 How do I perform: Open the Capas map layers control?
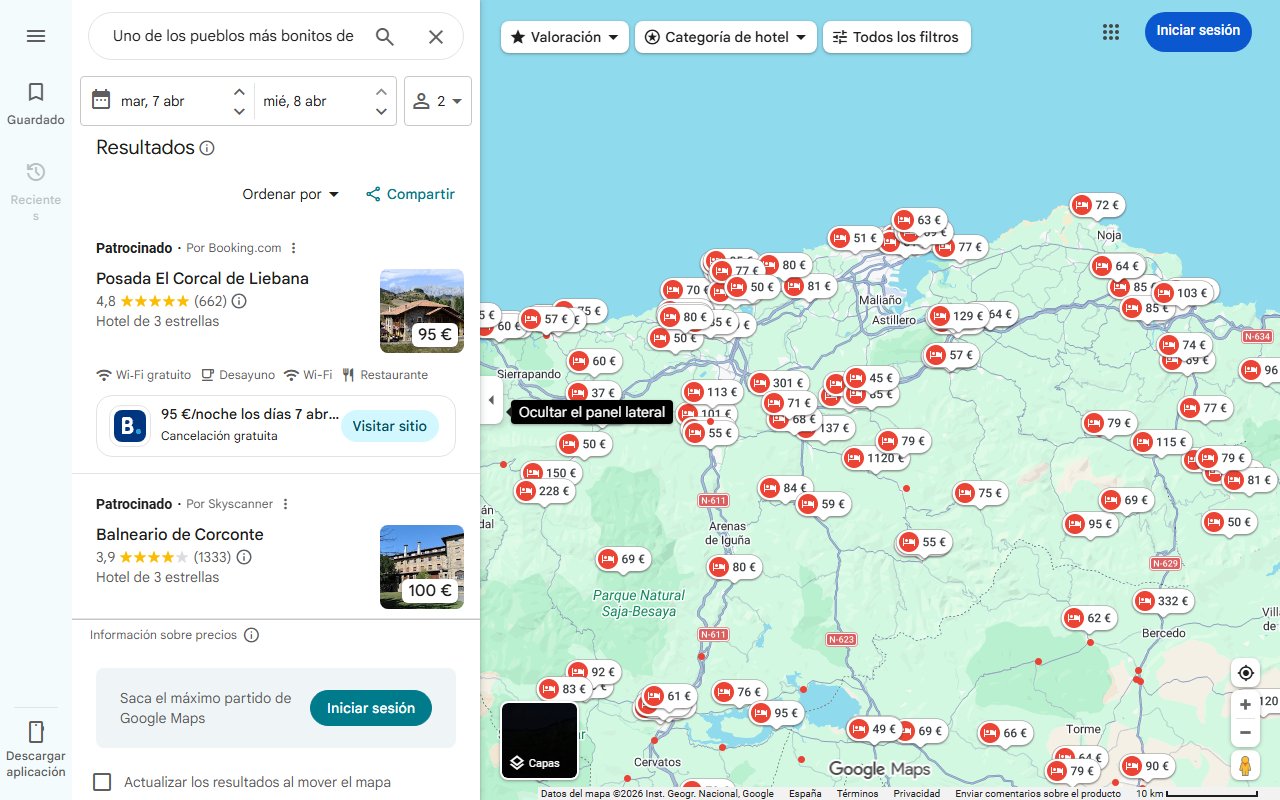(539, 741)
